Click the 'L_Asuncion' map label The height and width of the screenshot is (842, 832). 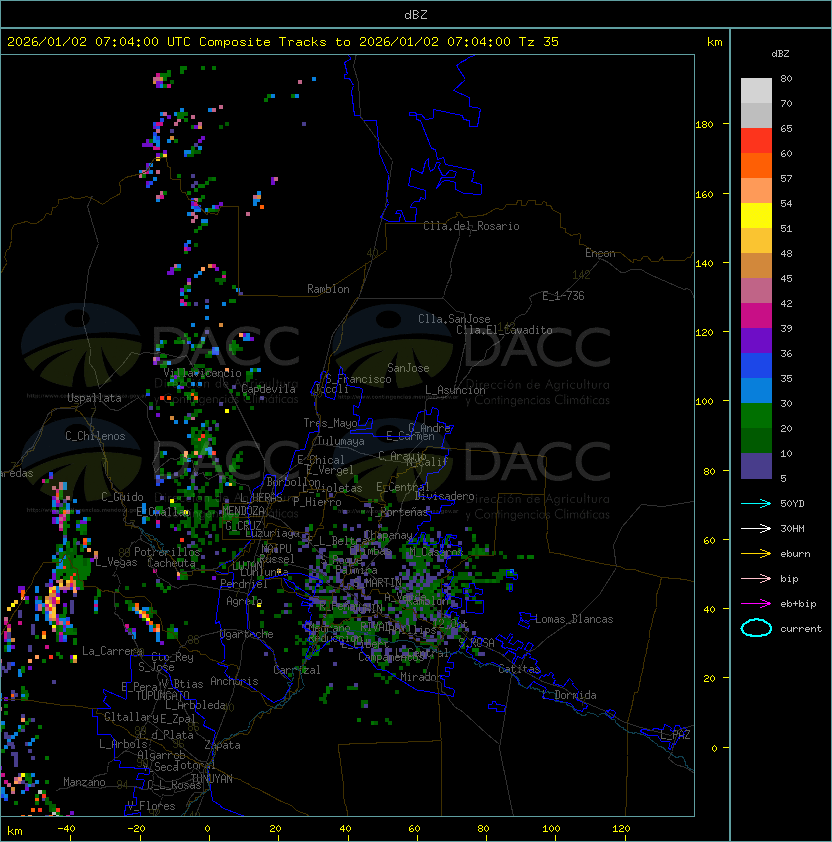pos(455,390)
